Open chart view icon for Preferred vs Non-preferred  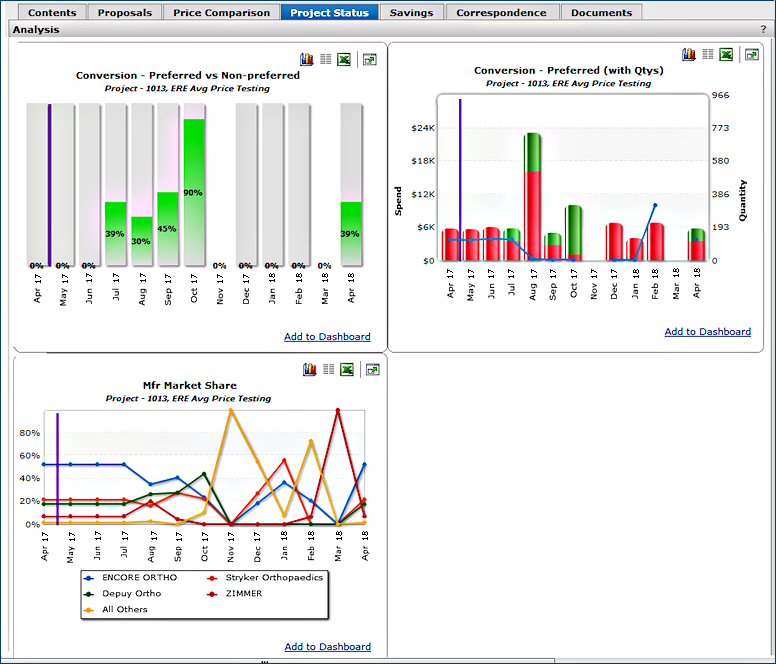tap(308, 60)
